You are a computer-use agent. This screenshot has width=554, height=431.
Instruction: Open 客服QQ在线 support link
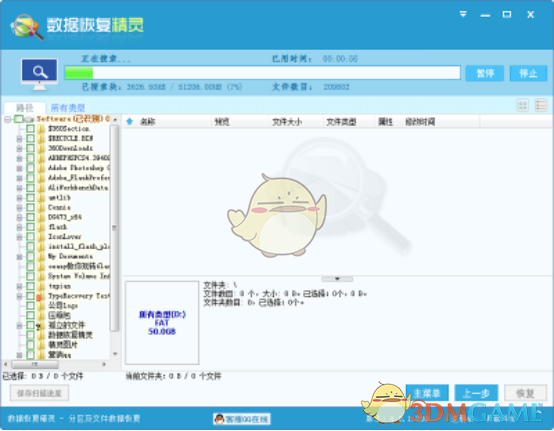tap(242, 419)
